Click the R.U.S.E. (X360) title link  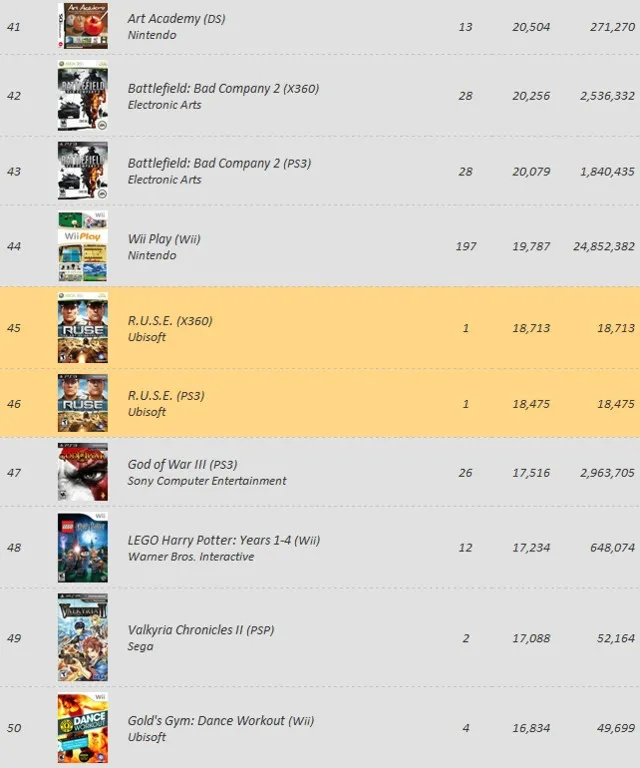[170, 321]
